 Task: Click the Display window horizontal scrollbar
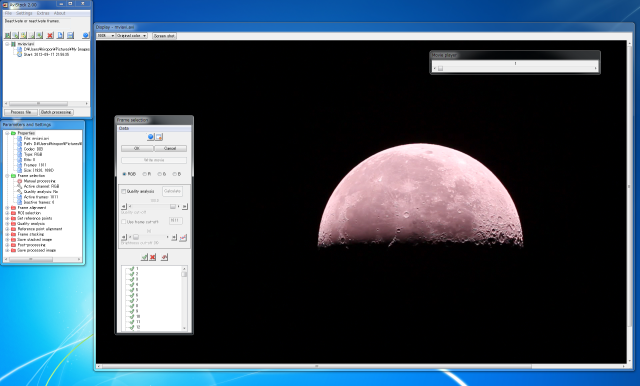pos(360,366)
